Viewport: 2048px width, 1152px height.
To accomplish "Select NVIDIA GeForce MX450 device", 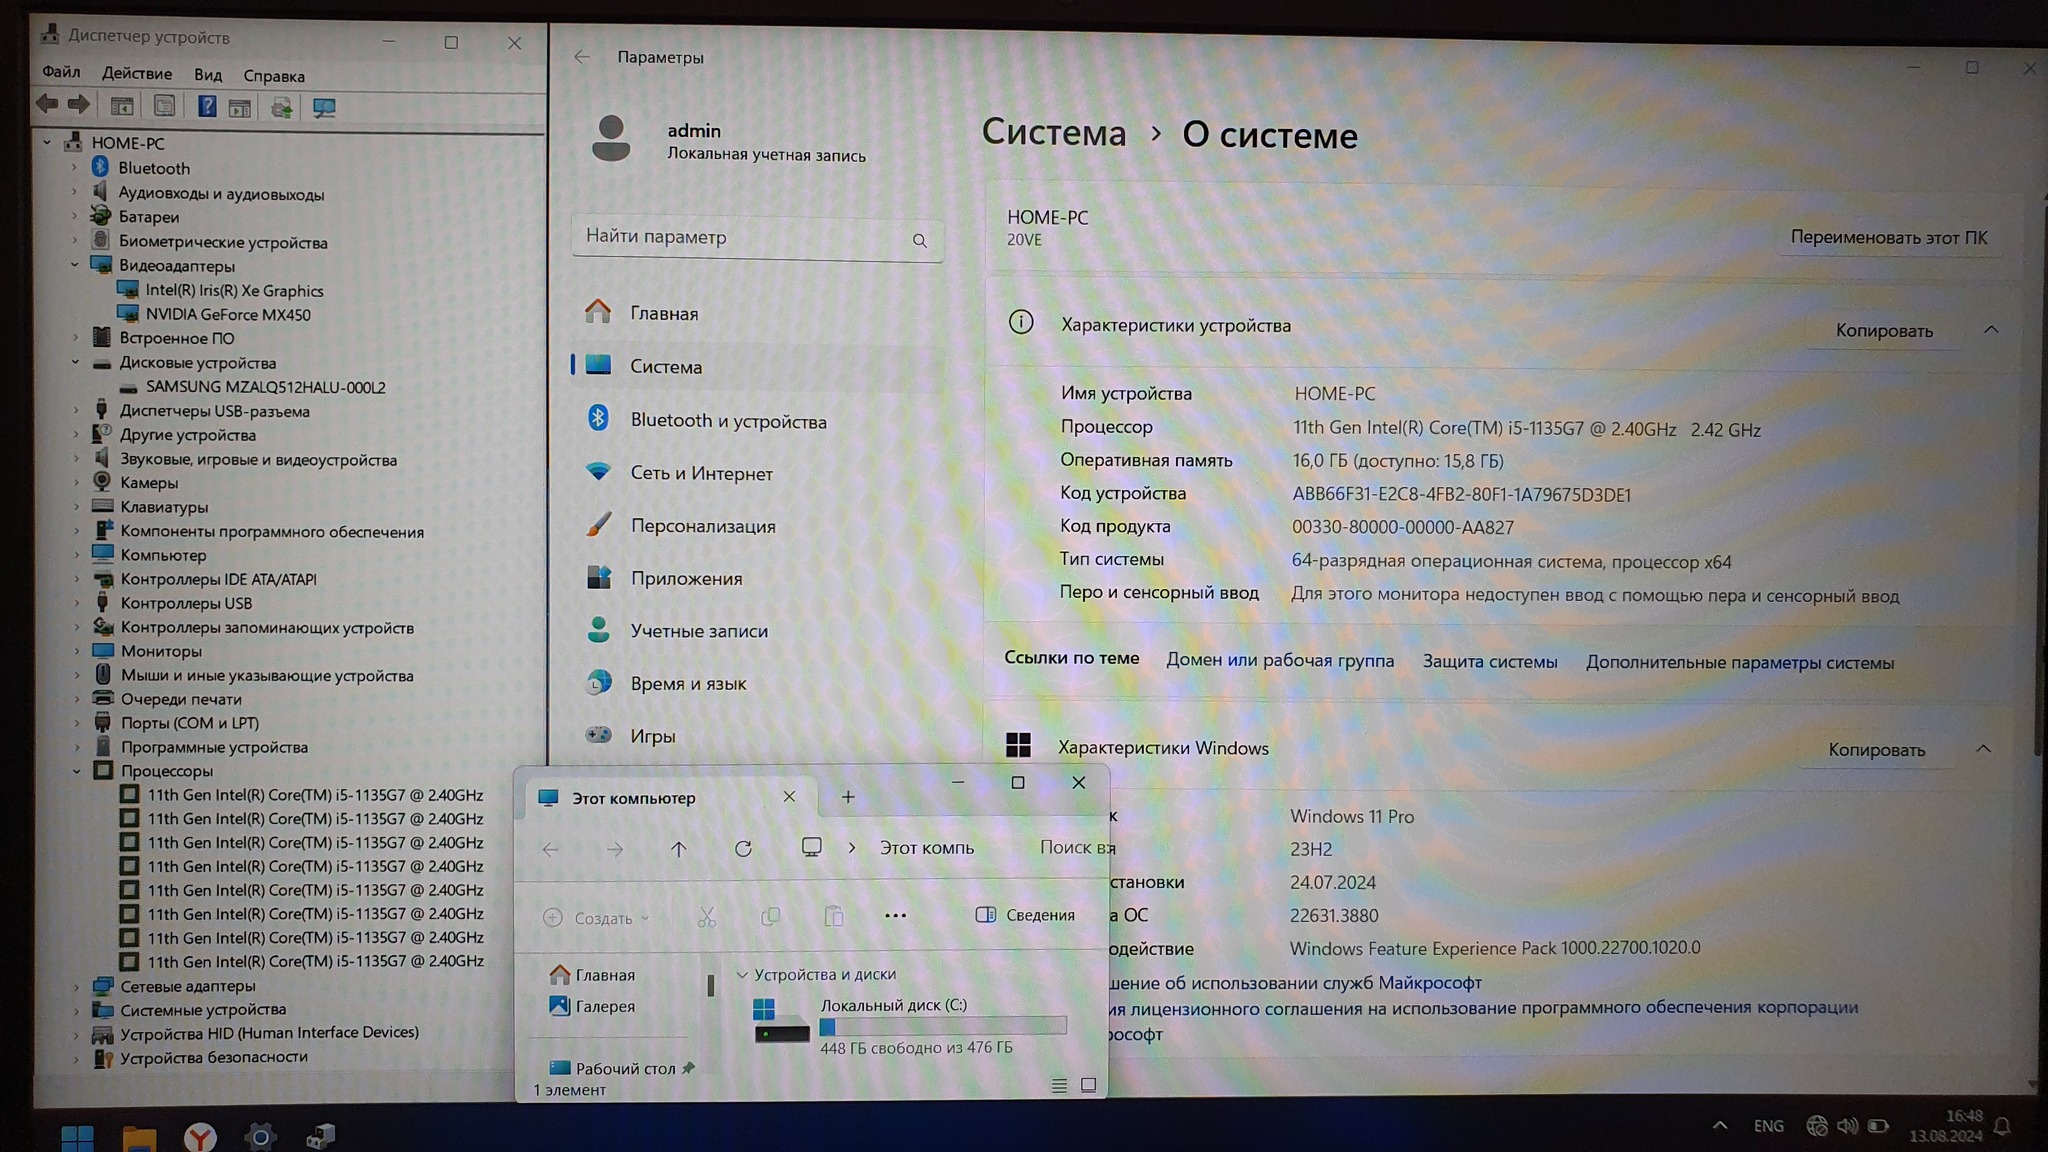I will (228, 314).
